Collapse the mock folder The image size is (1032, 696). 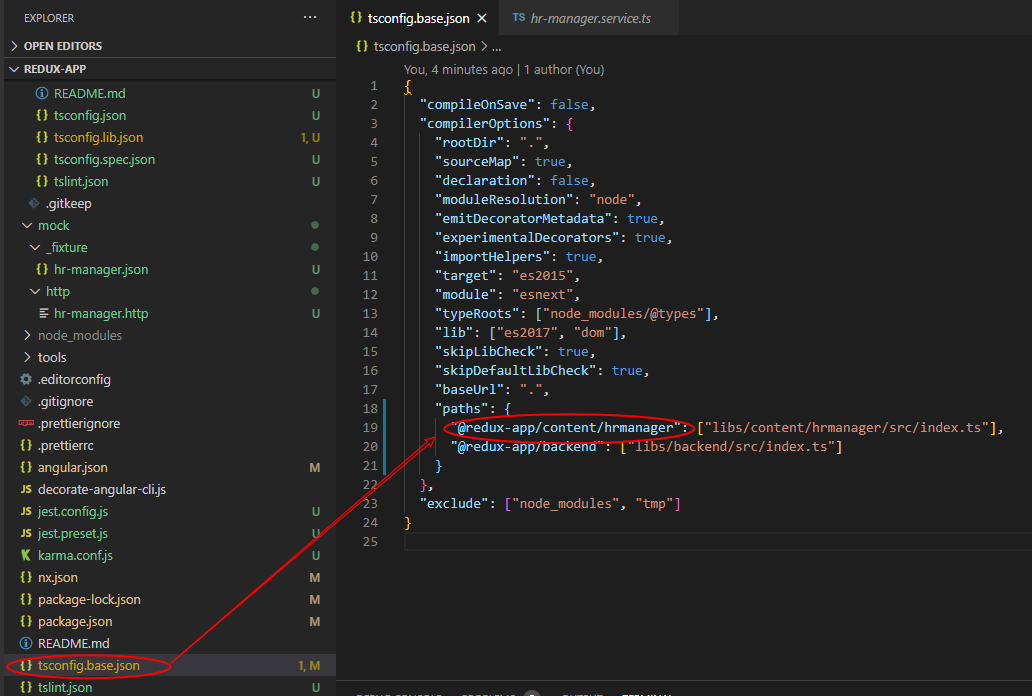53,225
